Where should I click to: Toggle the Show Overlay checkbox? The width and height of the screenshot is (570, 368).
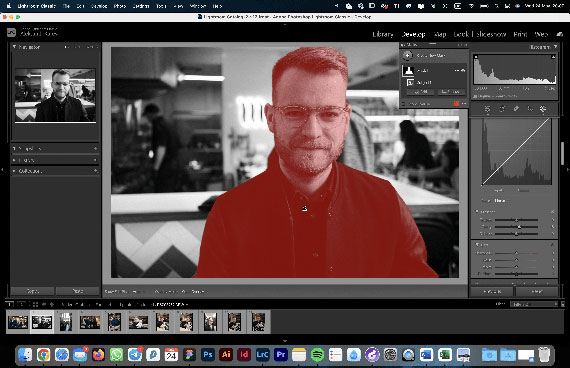click(404, 104)
